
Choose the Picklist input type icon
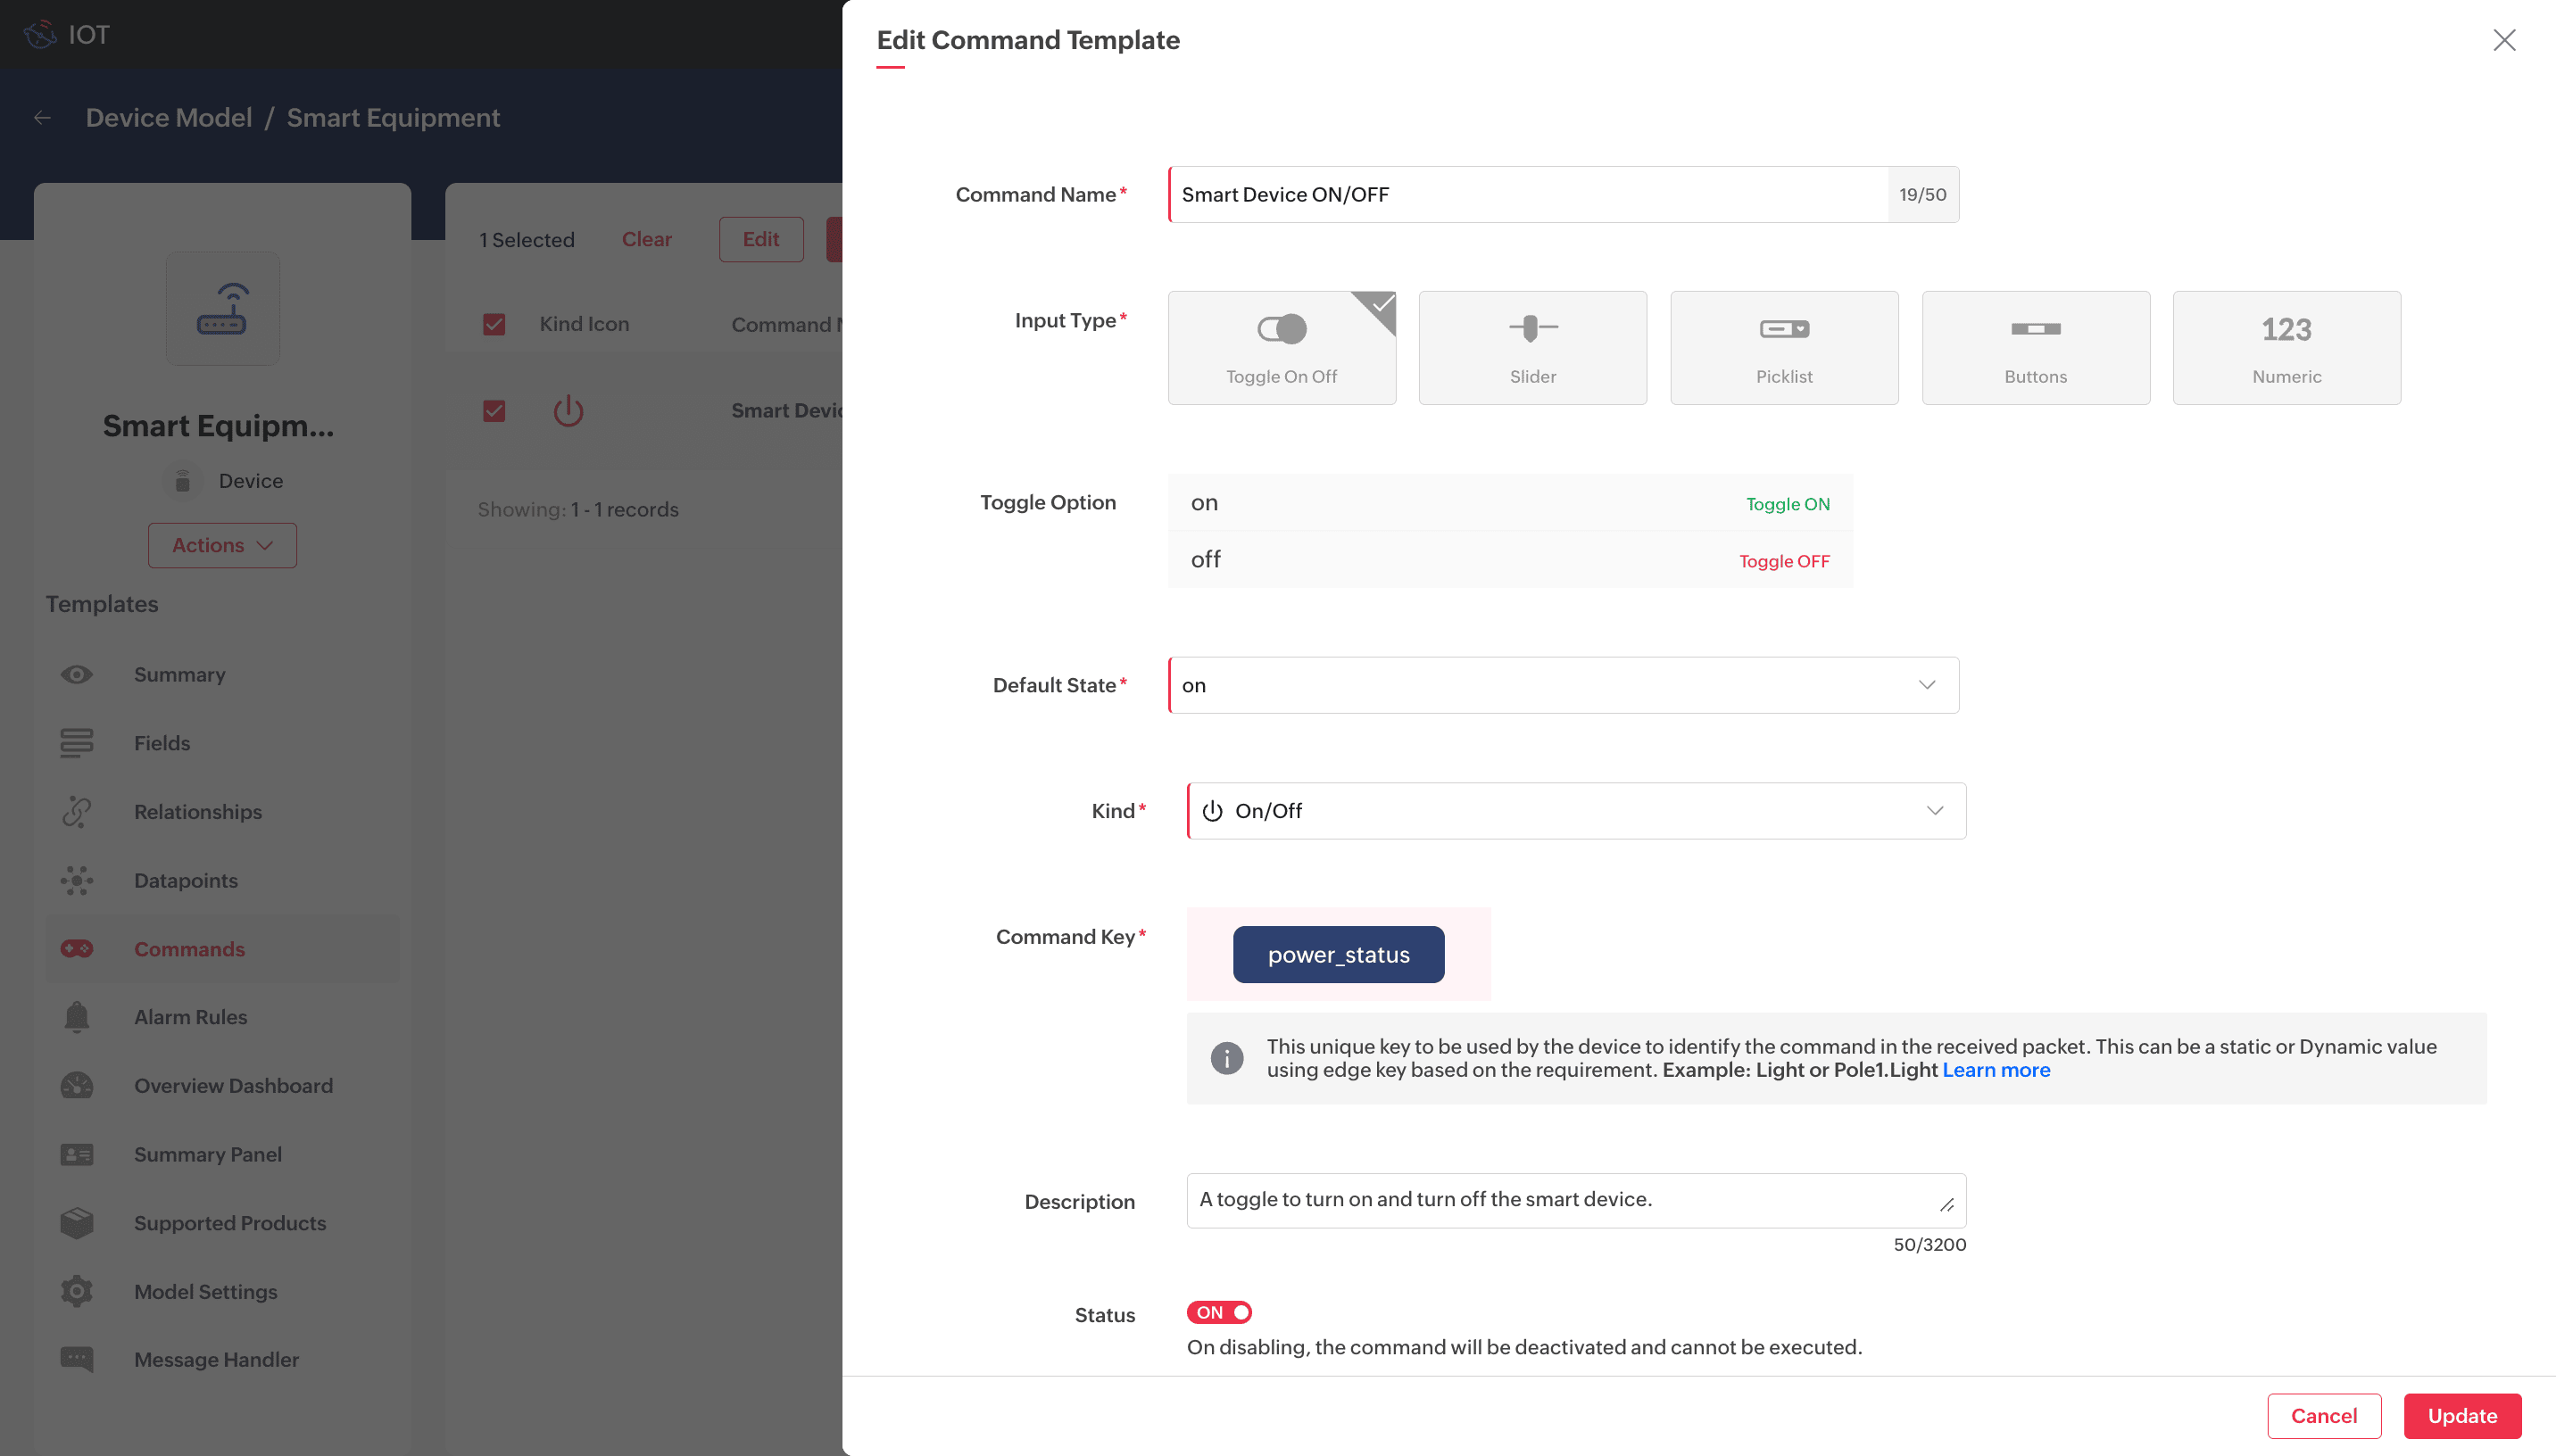coord(1783,328)
